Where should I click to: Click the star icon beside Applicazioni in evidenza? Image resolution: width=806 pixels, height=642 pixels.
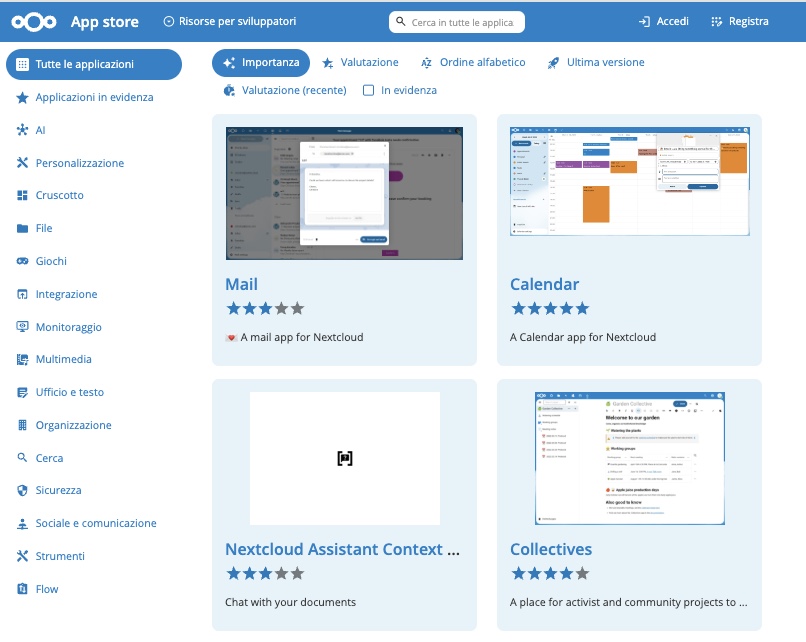[22, 98]
